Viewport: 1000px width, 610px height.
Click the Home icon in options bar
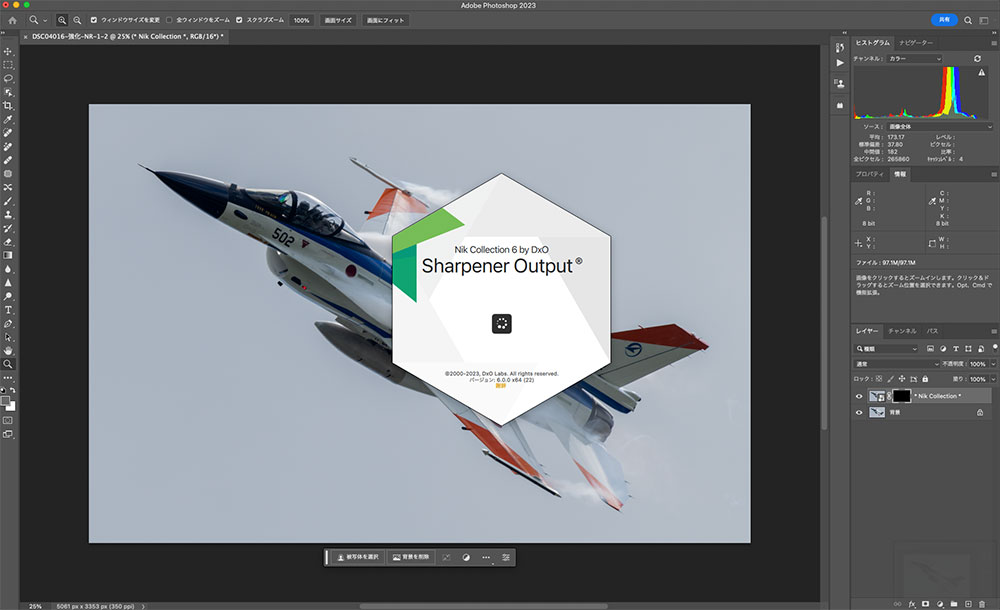pos(12,20)
